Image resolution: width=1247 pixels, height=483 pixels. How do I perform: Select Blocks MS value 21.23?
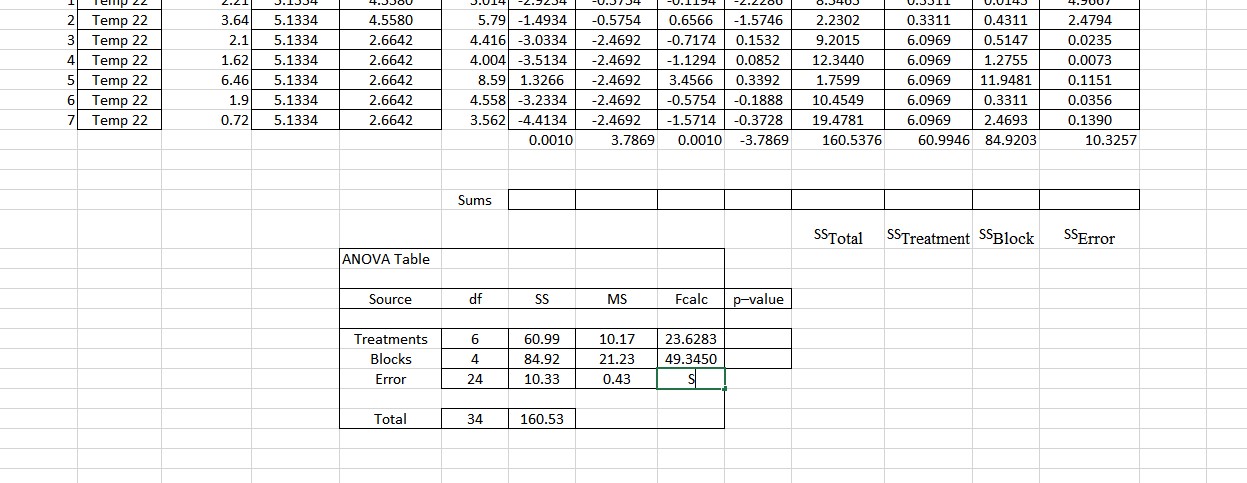[x=616, y=359]
